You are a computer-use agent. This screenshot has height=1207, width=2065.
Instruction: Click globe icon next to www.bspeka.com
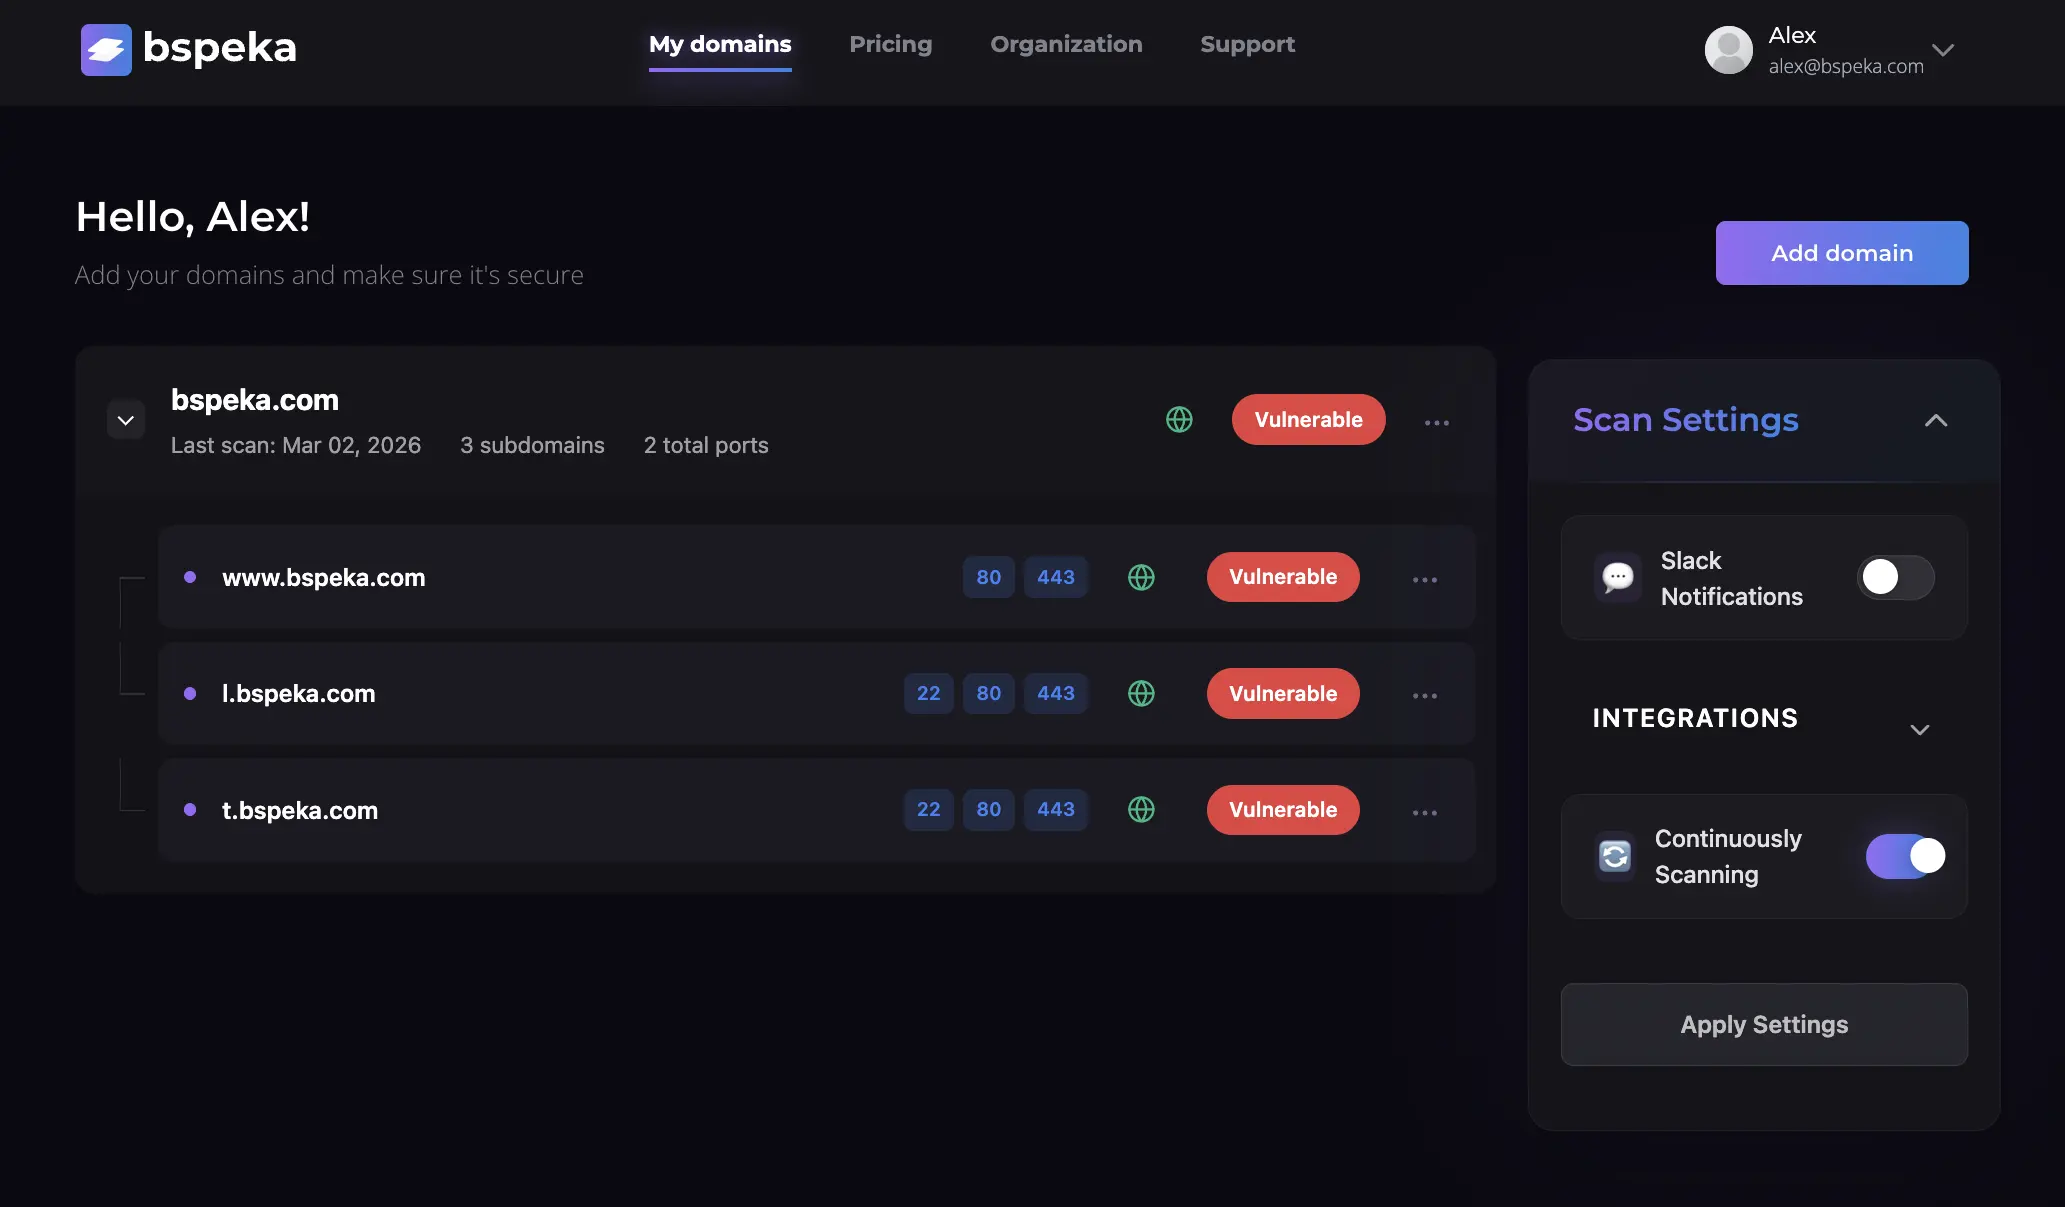click(x=1141, y=577)
